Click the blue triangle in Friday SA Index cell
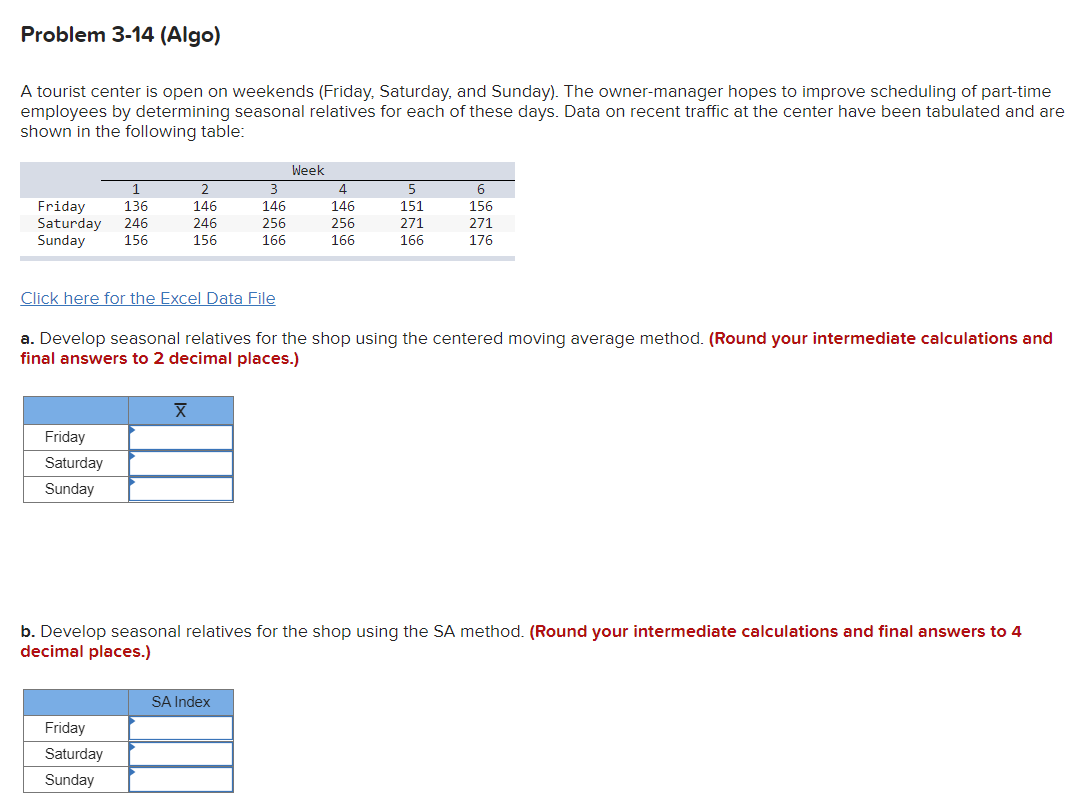 coord(131,721)
